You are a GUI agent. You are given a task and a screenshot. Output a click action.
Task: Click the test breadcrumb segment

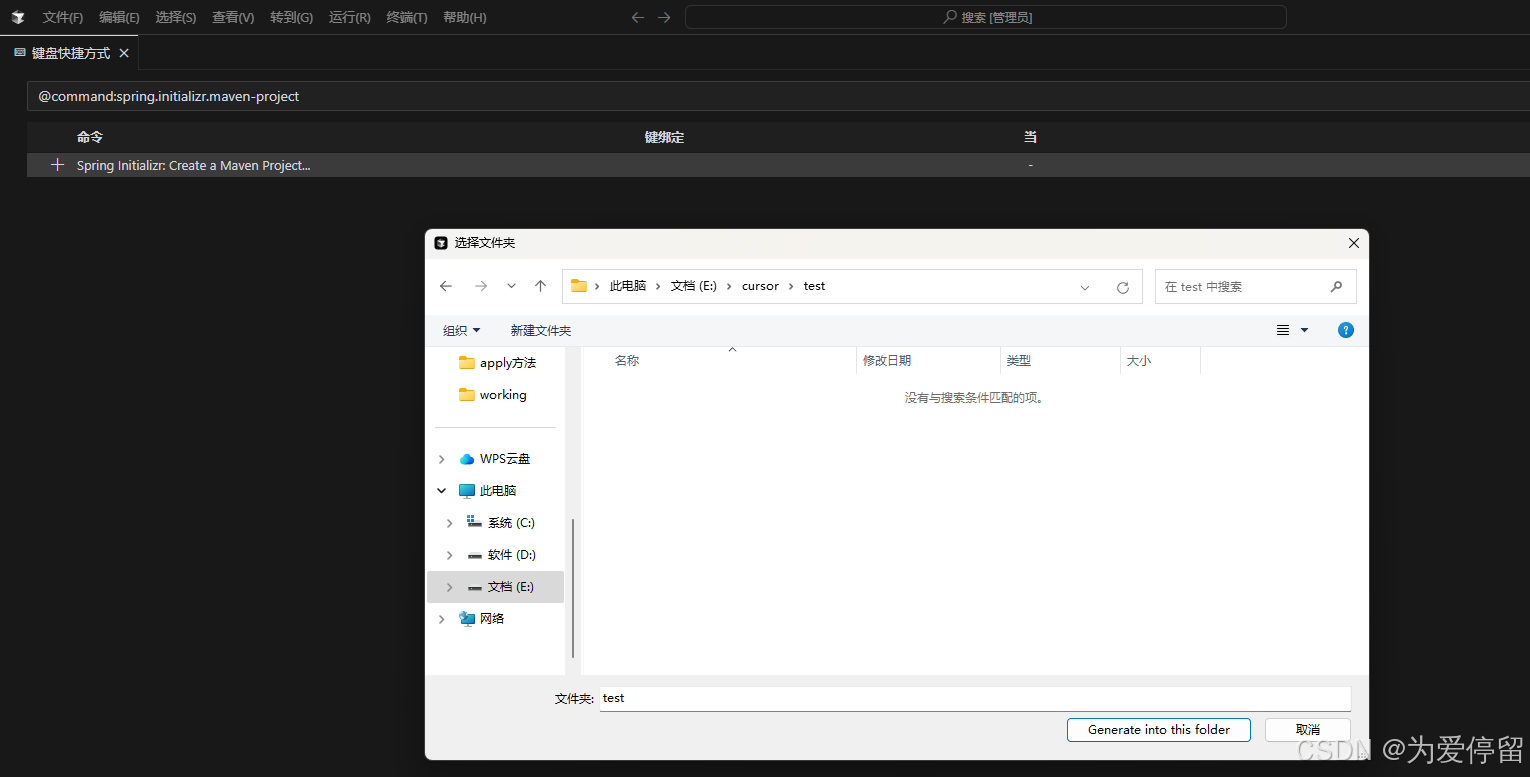pyautogui.click(x=814, y=286)
